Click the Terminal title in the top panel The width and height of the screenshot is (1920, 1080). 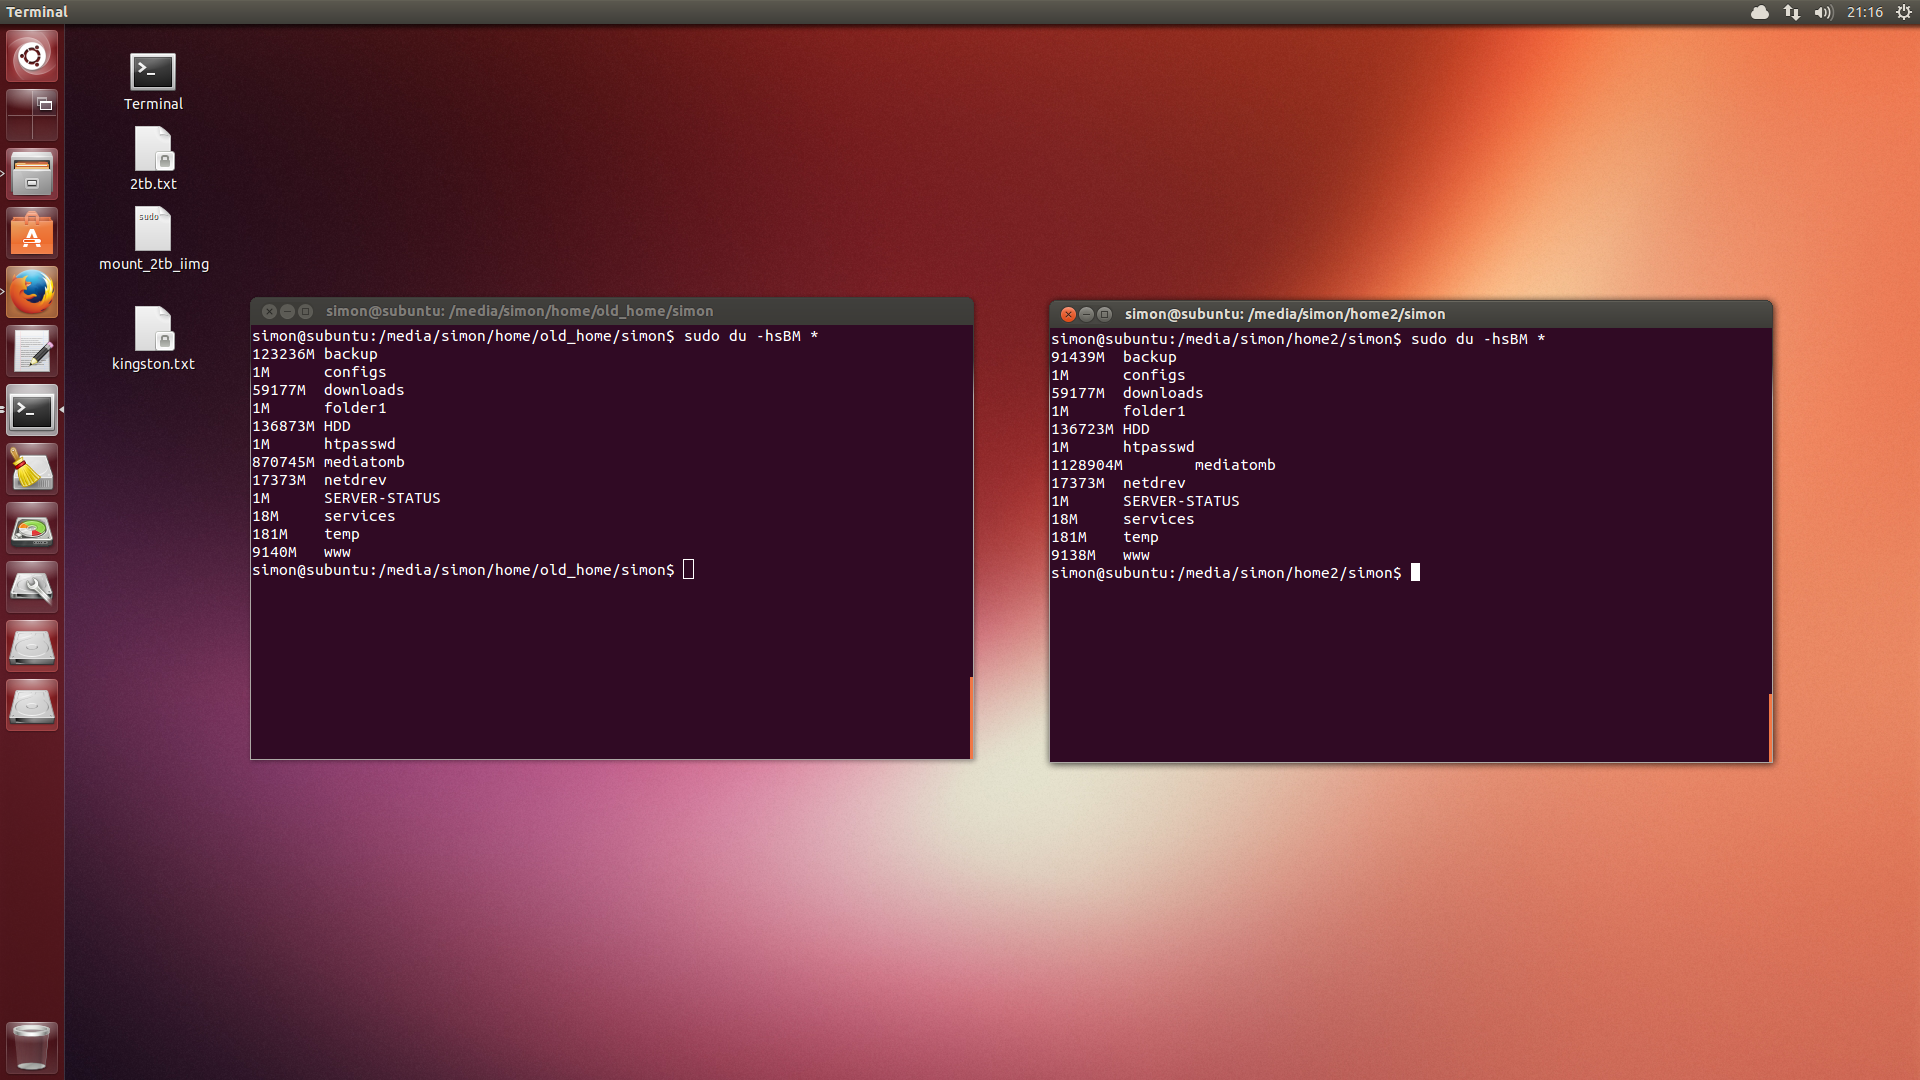click(x=37, y=12)
